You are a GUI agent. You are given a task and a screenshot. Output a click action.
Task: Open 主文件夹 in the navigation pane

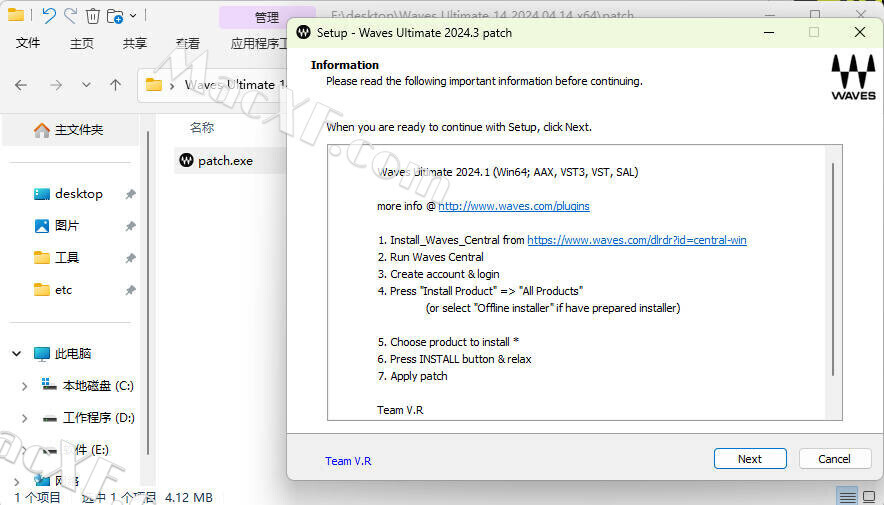70,130
